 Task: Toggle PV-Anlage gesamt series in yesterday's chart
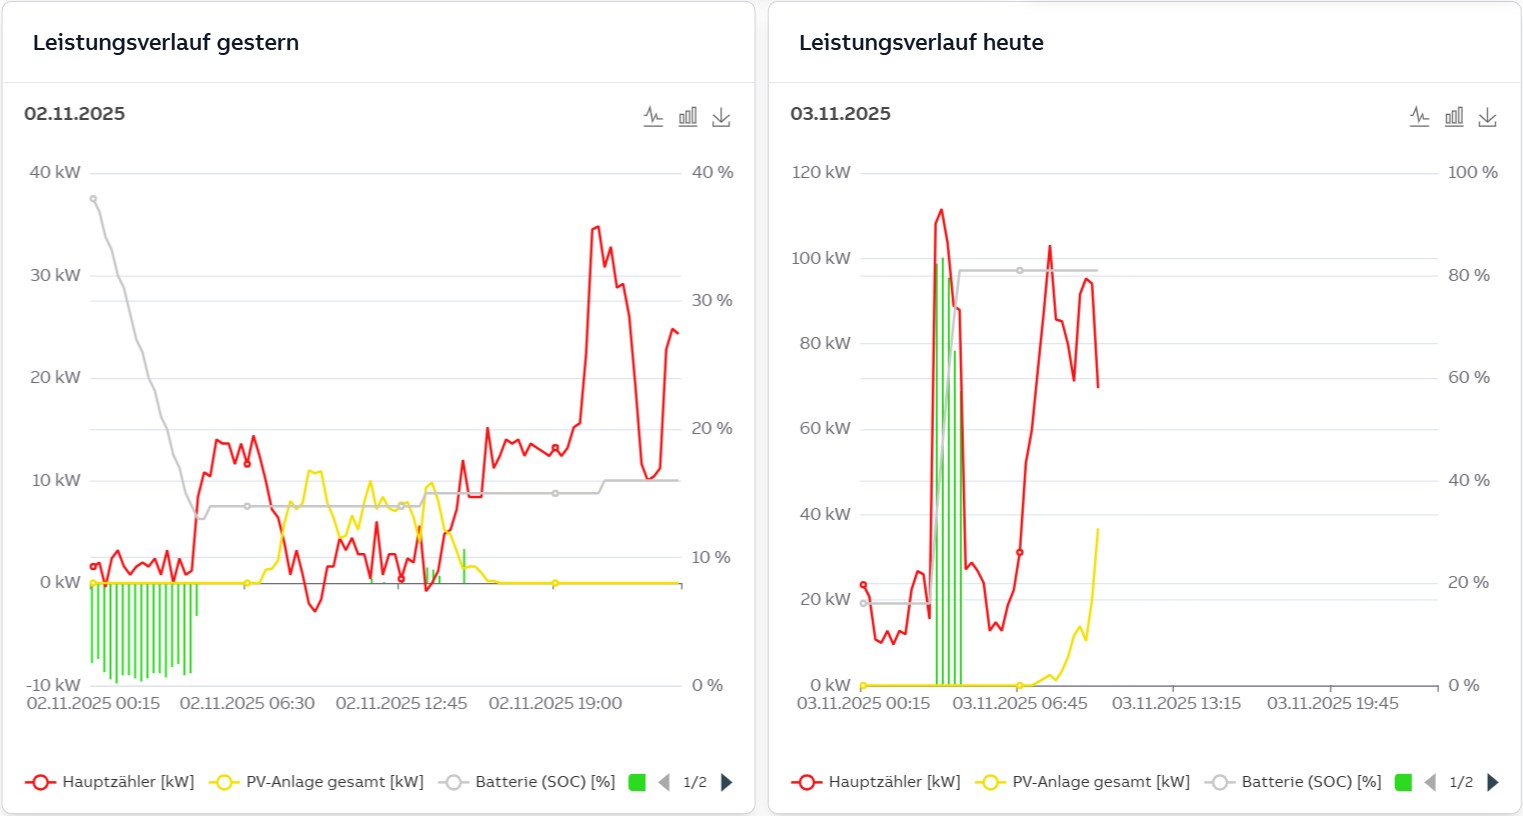(x=316, y=782)
